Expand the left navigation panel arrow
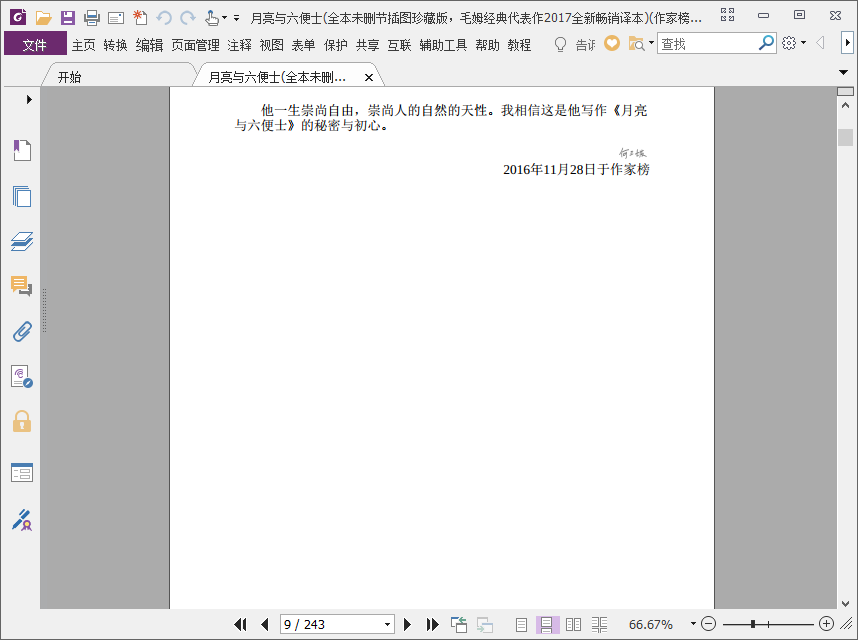The image size is (858, 640). 29,100
